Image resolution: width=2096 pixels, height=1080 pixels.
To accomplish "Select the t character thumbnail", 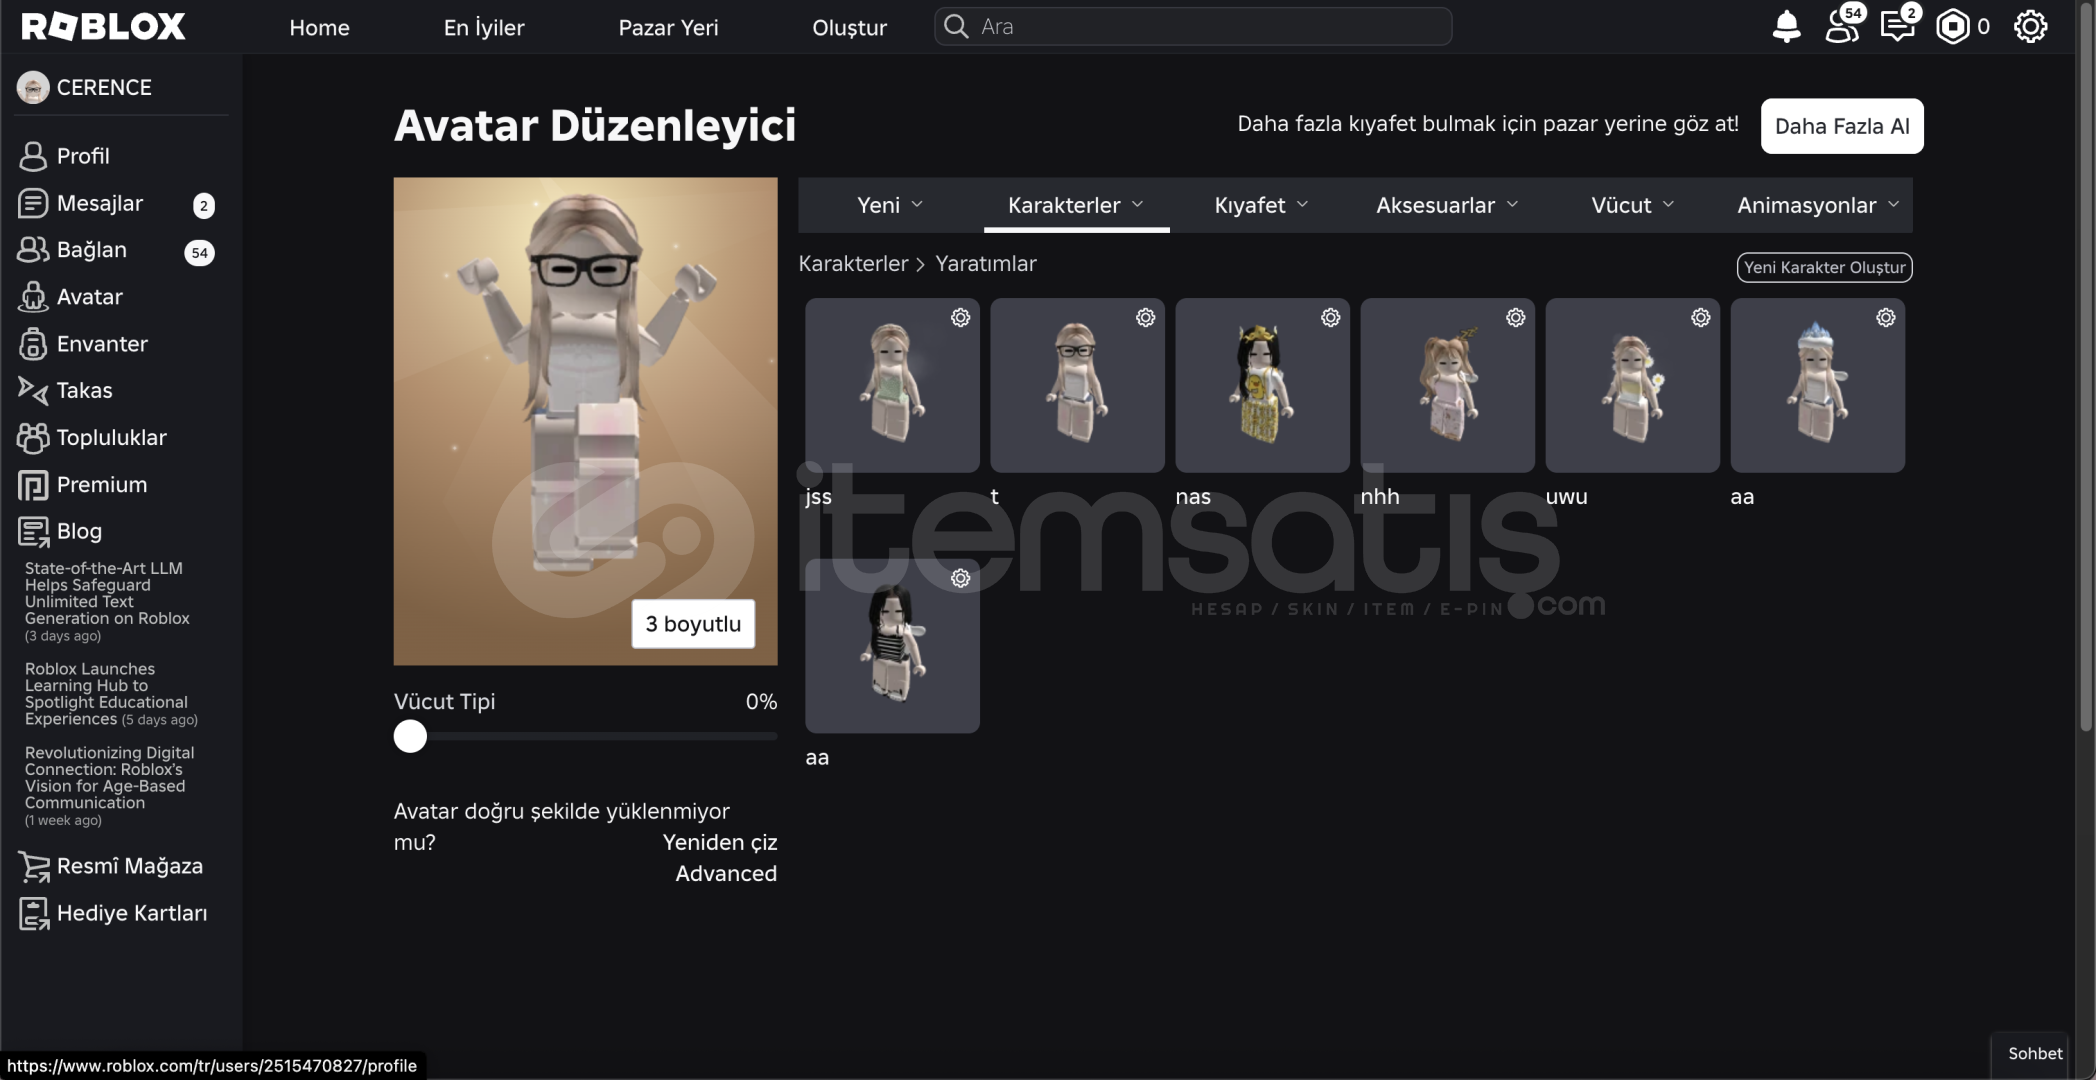I will (x=1077, y=386).
